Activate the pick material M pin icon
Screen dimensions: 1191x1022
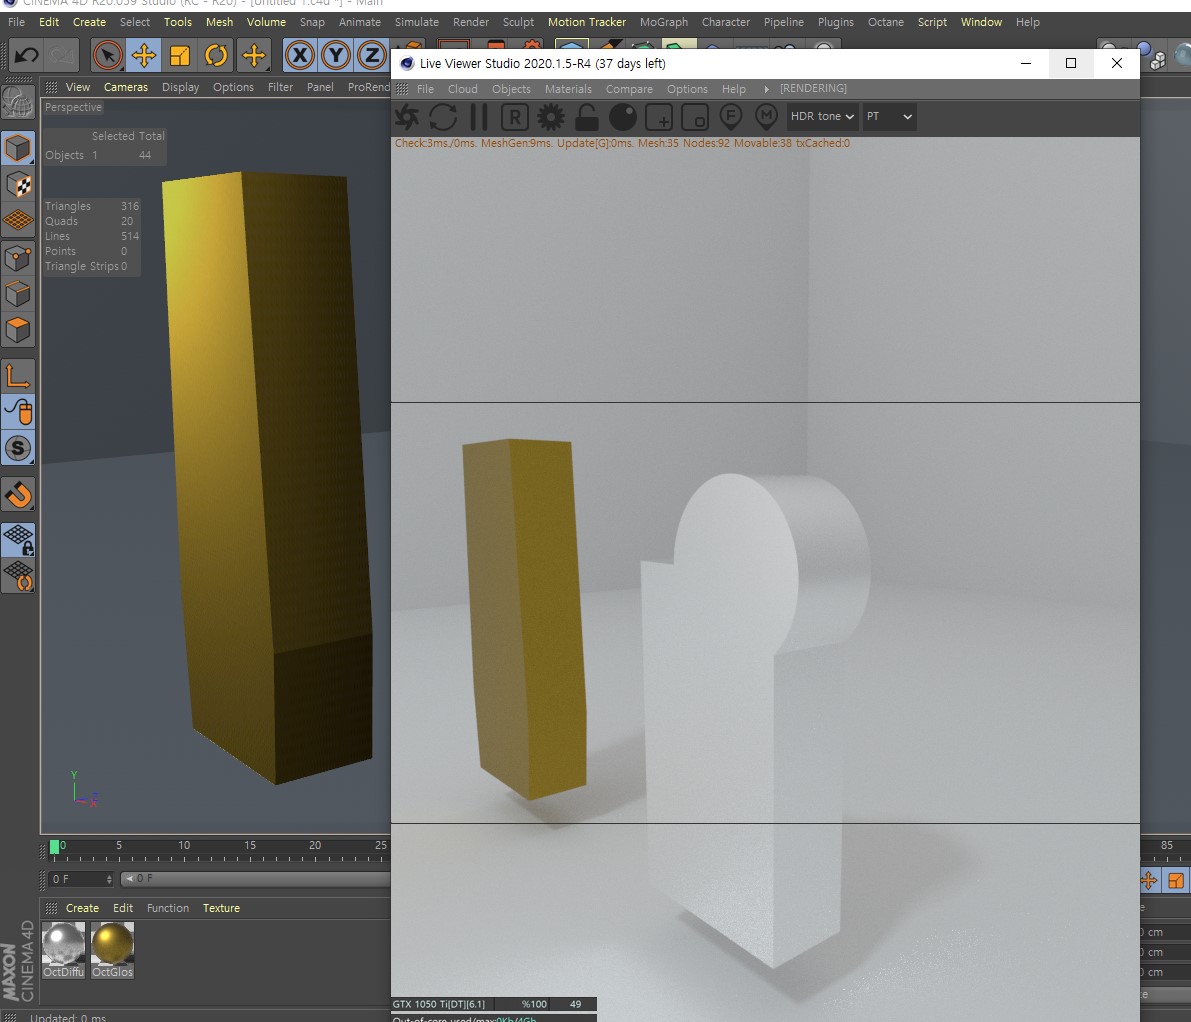click(x=766, y=117)
